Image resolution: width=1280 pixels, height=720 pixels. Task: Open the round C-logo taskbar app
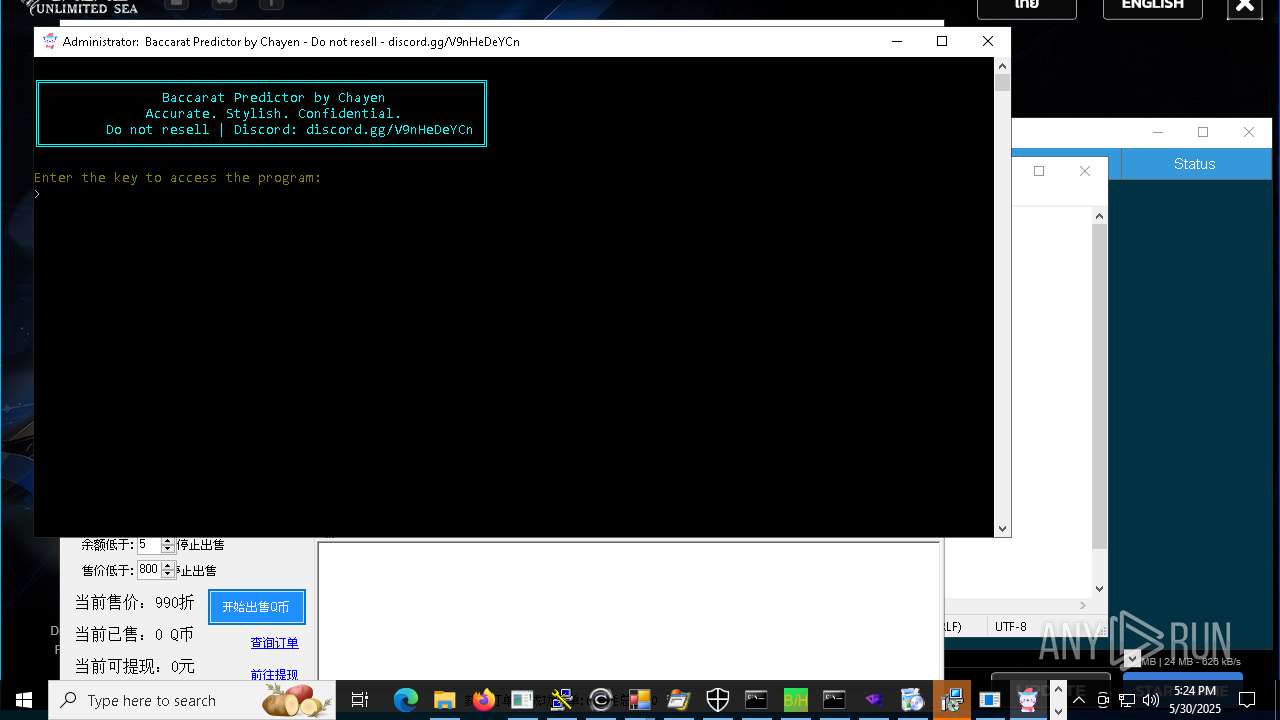(601, 700)
